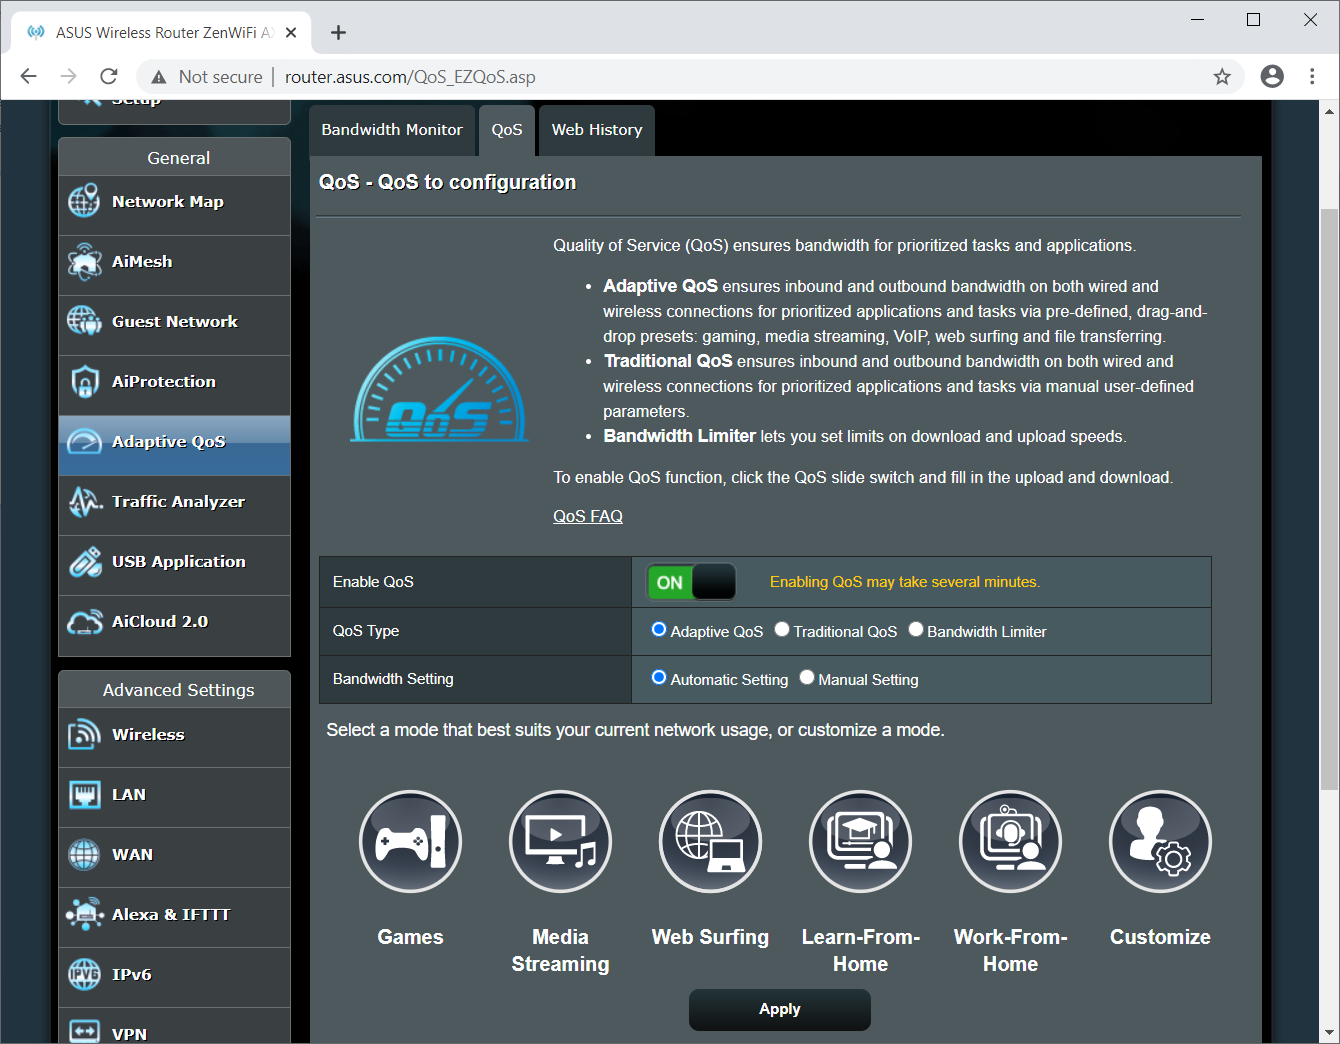Toggle the Enable QoS switch off
Image resolution: width=1340 pixels, height=1044 pixels.
(691, 582)
